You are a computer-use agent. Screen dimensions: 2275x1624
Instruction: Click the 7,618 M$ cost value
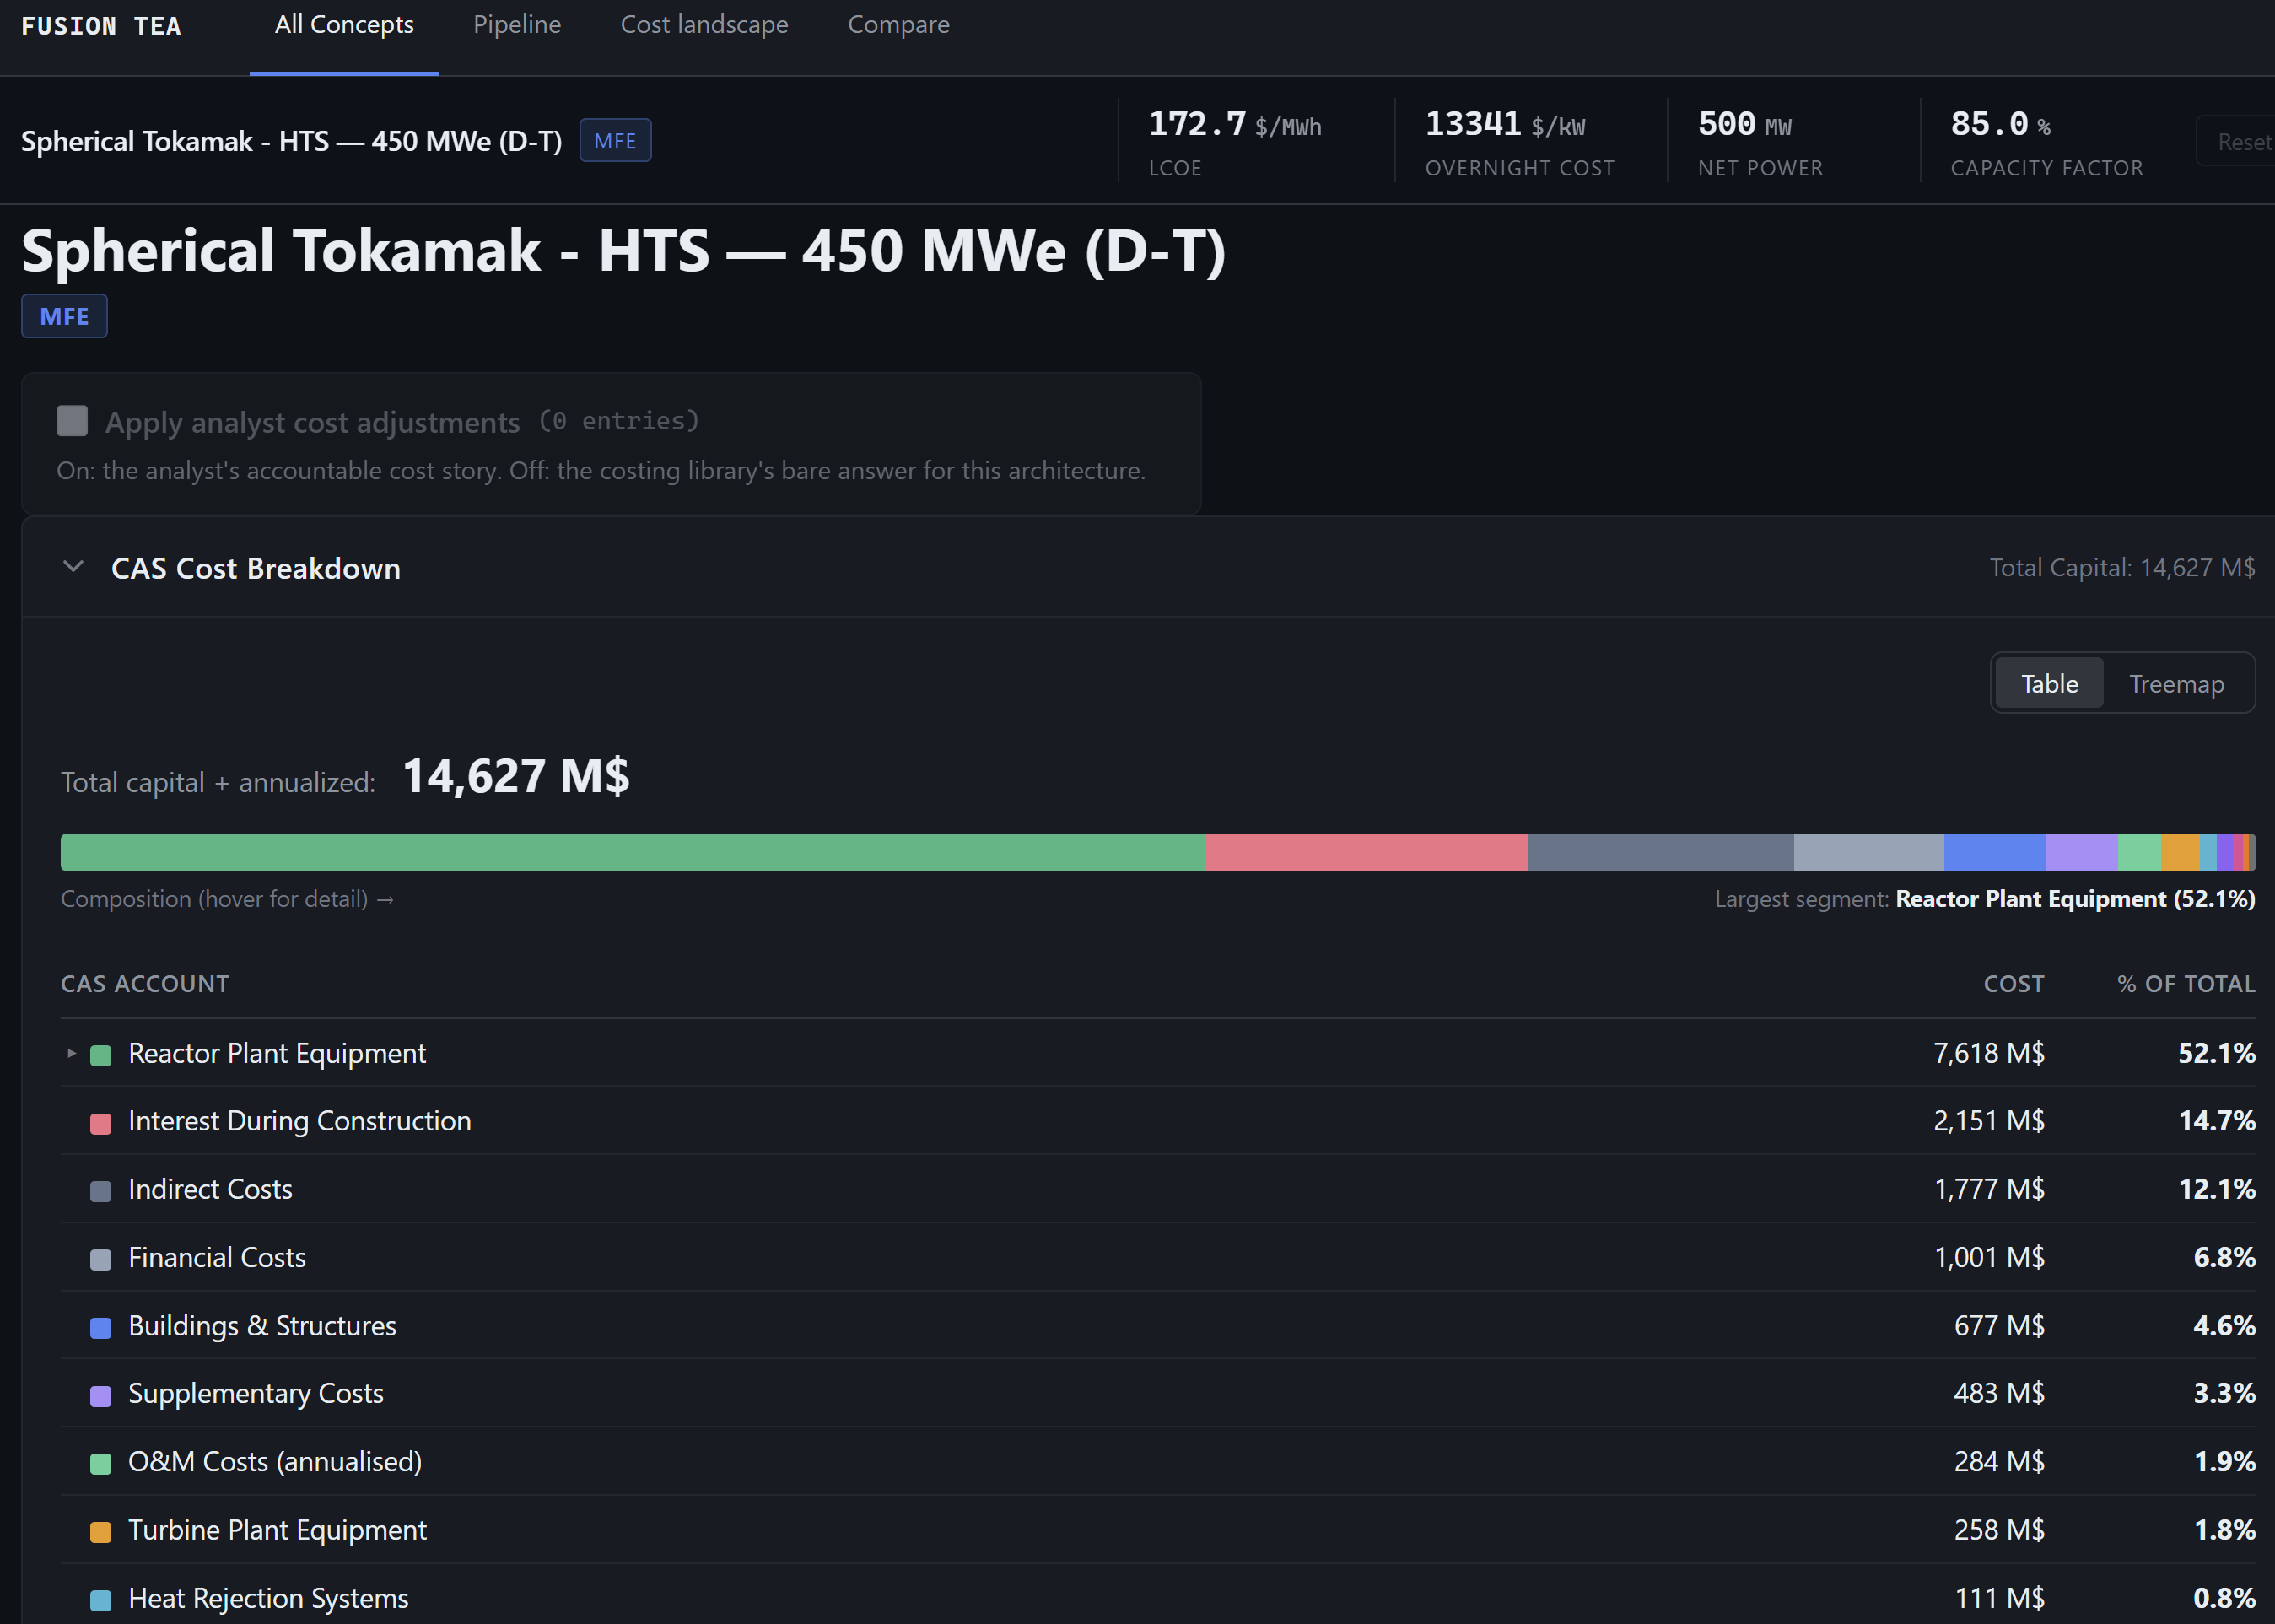click(x=1988, y=1053)
